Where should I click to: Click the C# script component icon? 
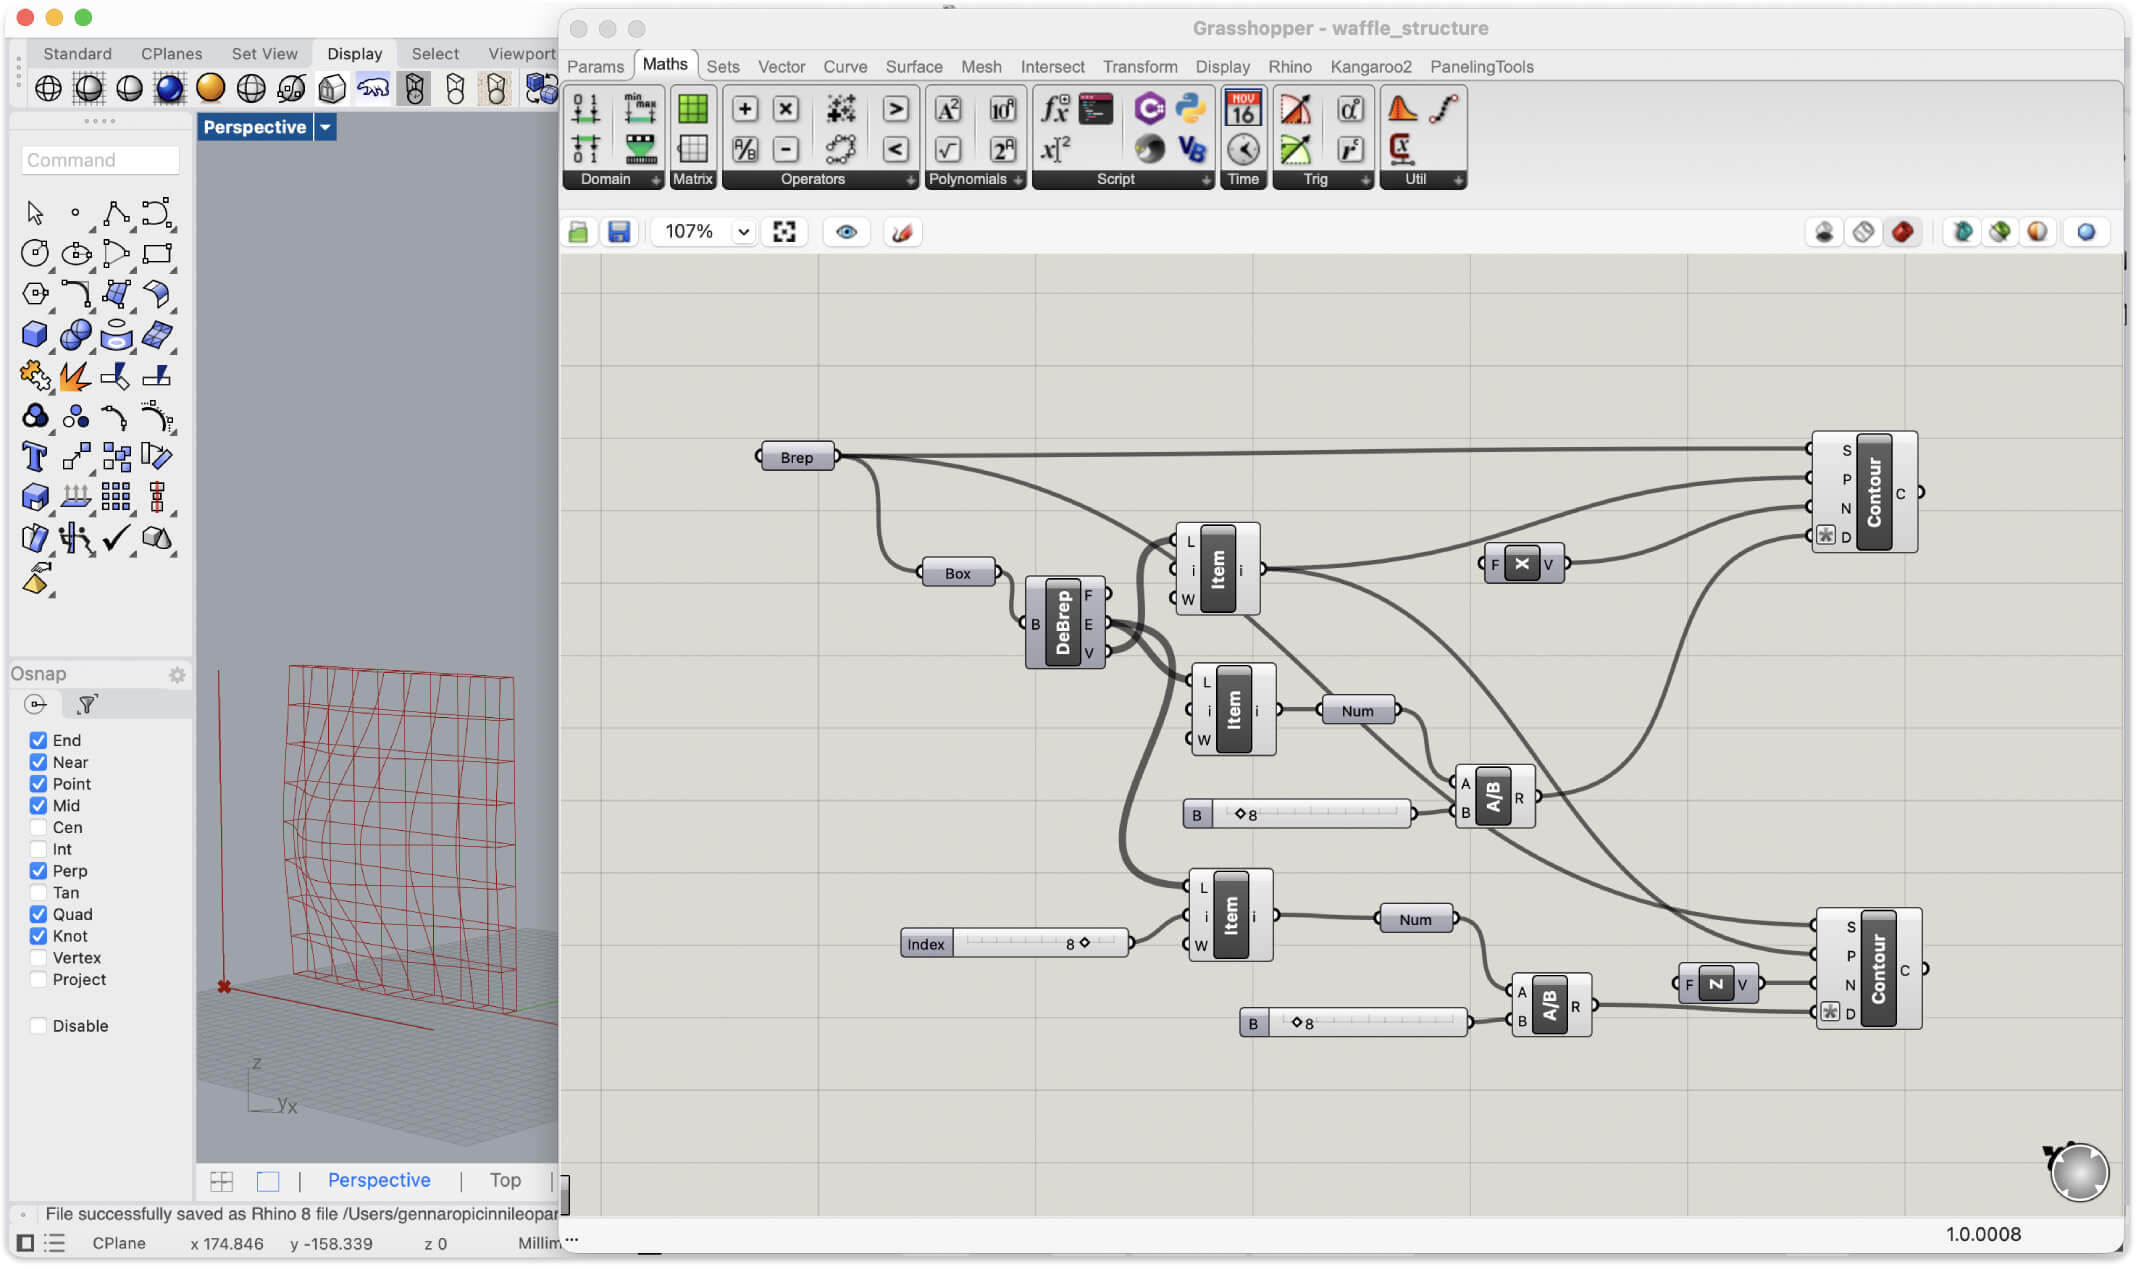coord(1149,107)
